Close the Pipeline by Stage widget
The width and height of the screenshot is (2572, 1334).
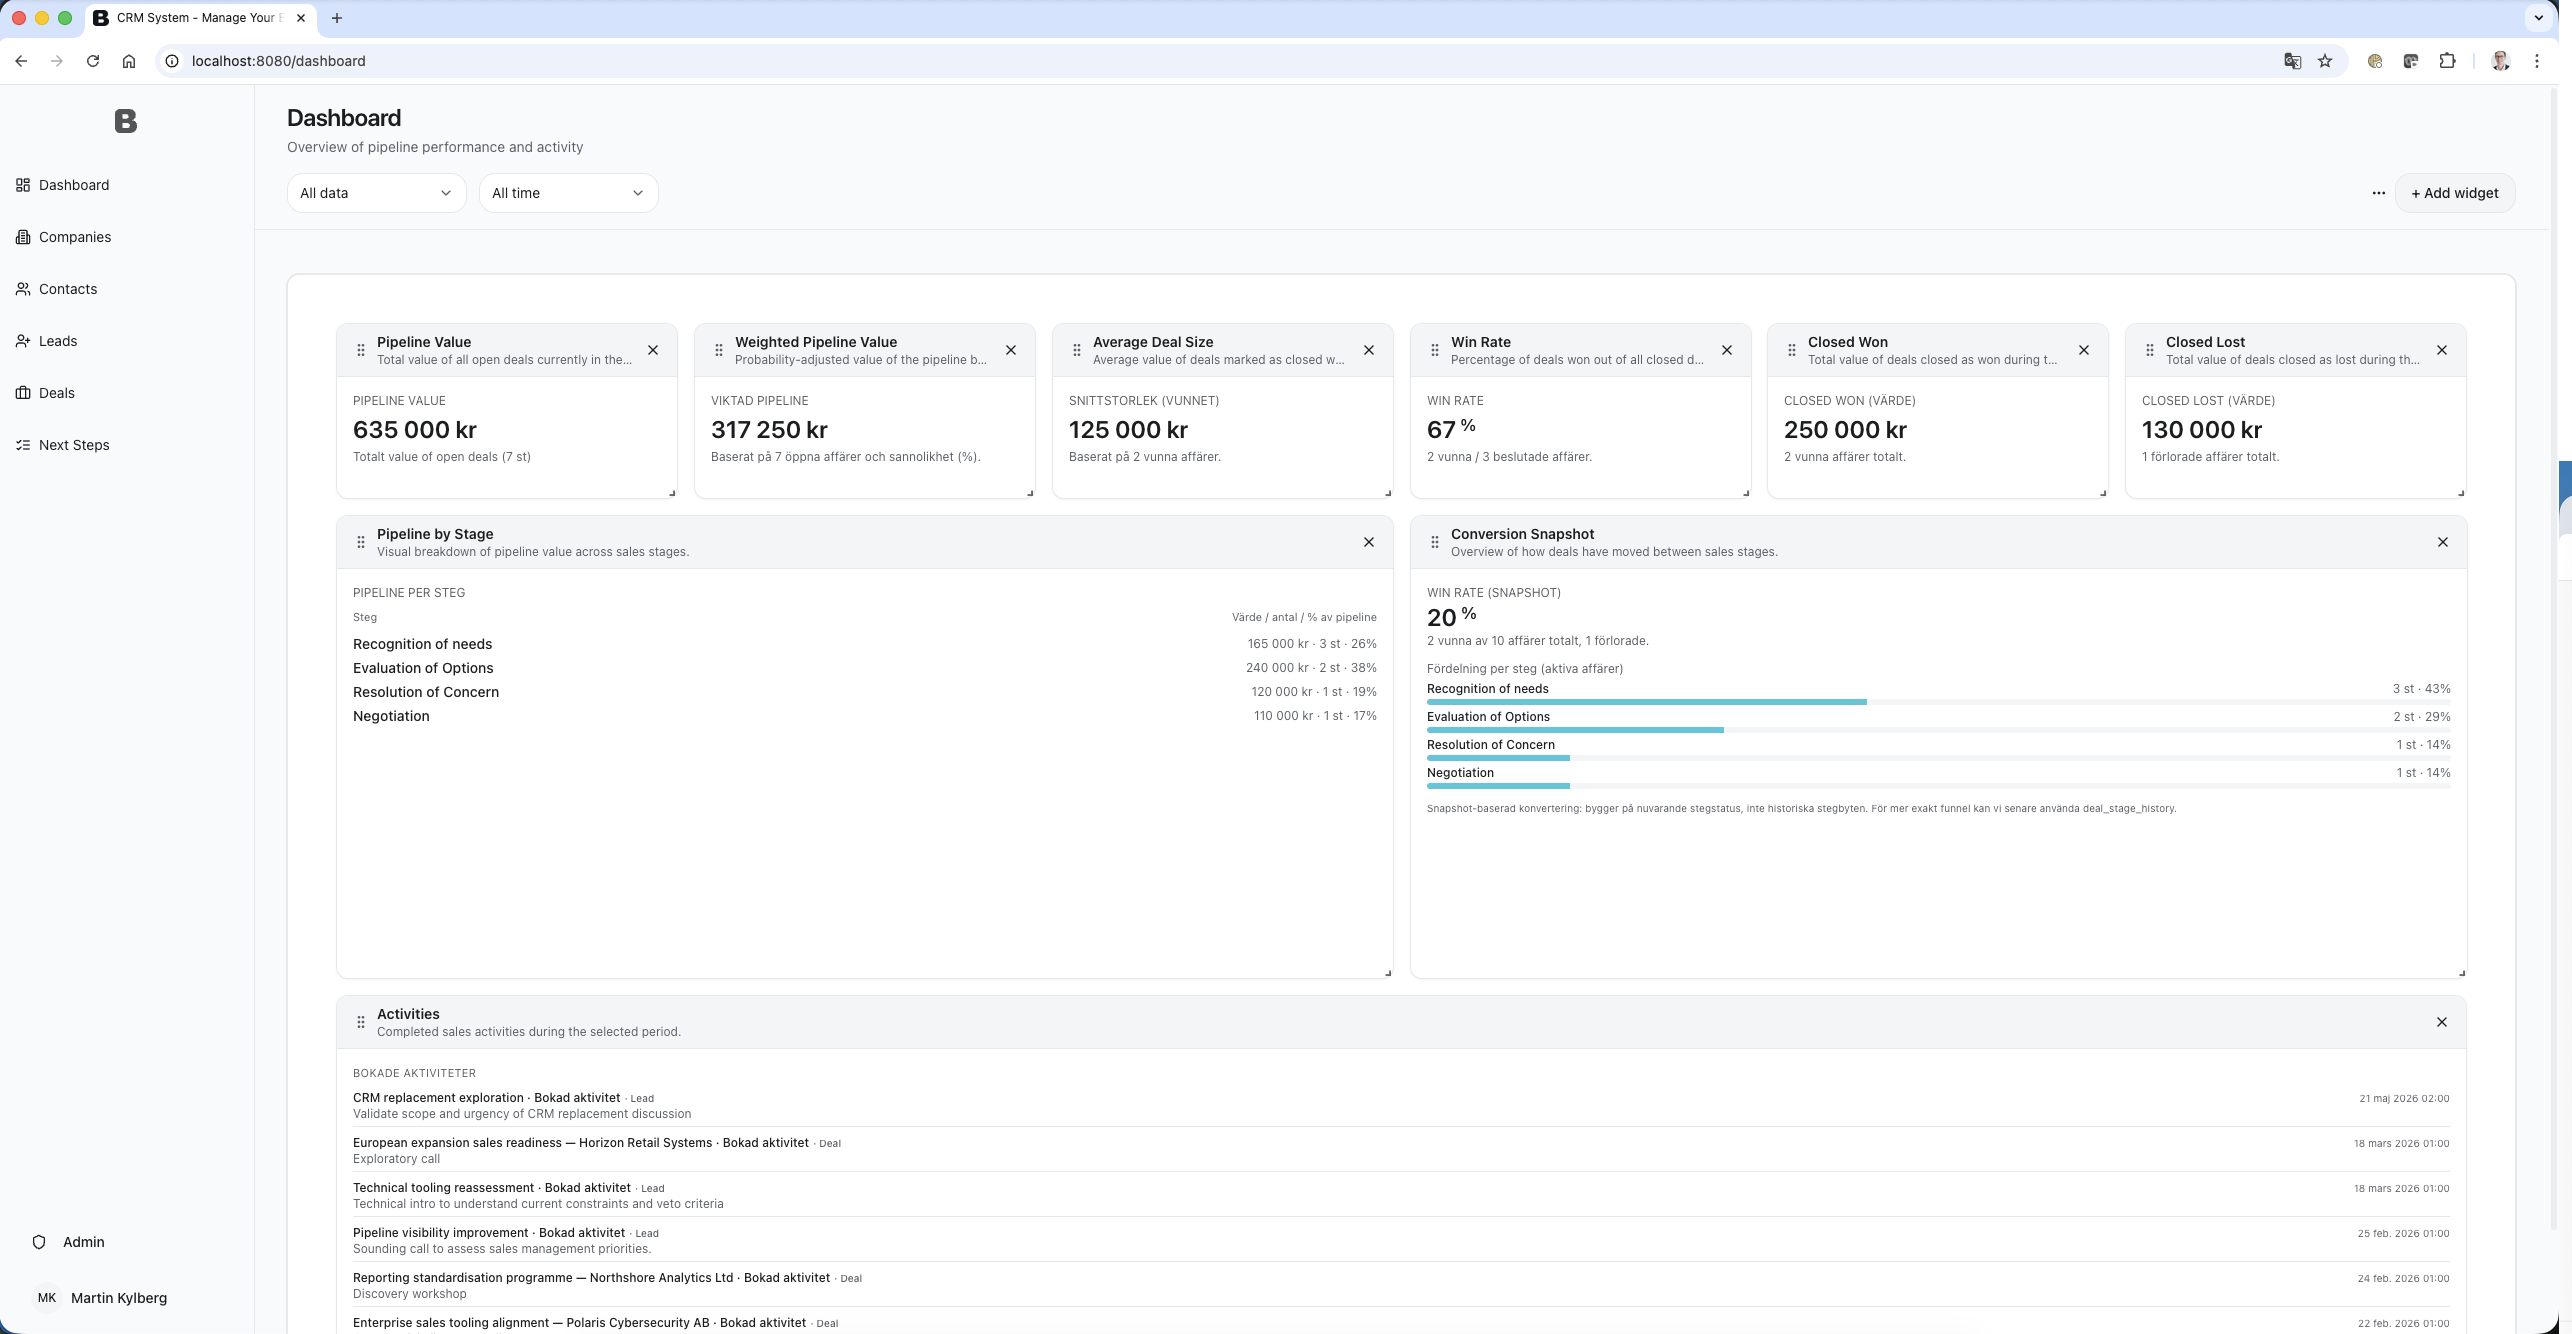(x=1368, y=542)
